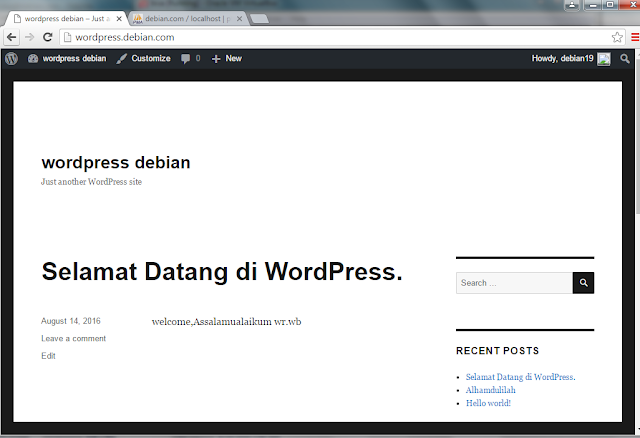Click the Chrome user profile button in title bar
Screen dimensions: 640x438
[572, 5]
